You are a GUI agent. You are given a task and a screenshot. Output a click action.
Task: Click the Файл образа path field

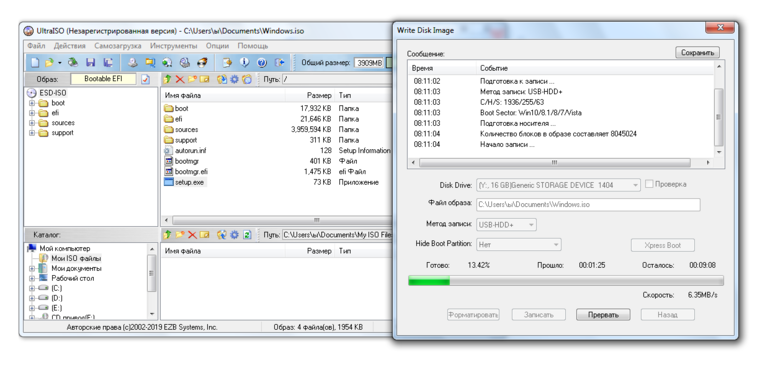coord(588,205)
